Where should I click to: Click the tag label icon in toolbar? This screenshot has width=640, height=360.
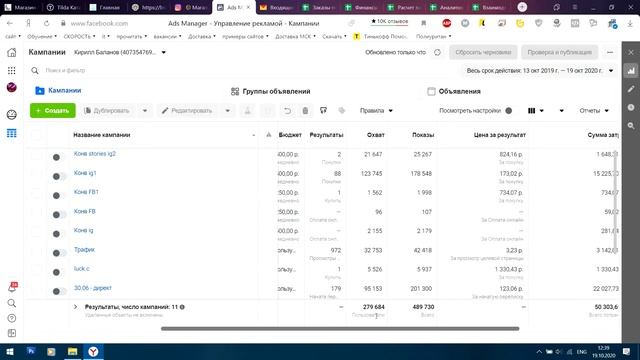coord(342,111)
